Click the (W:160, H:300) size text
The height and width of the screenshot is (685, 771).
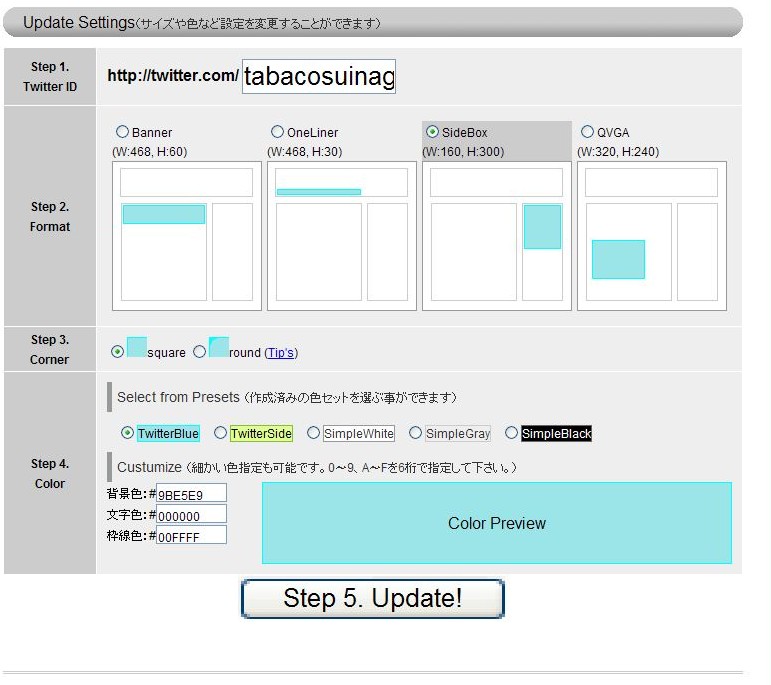[463, 151]
